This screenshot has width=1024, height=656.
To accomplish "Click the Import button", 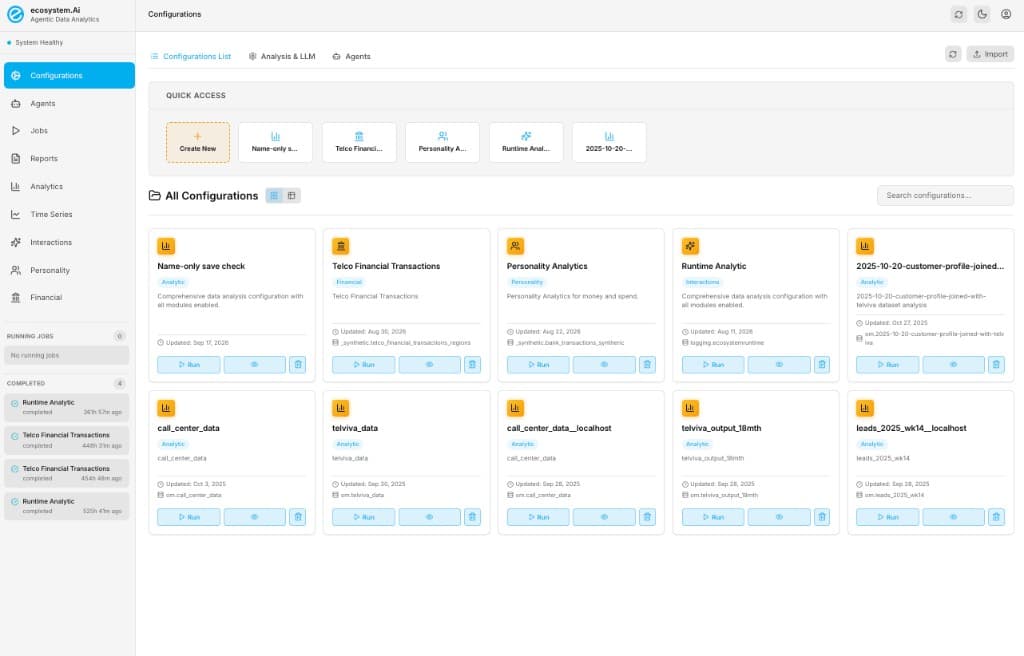I will (990, 54).
